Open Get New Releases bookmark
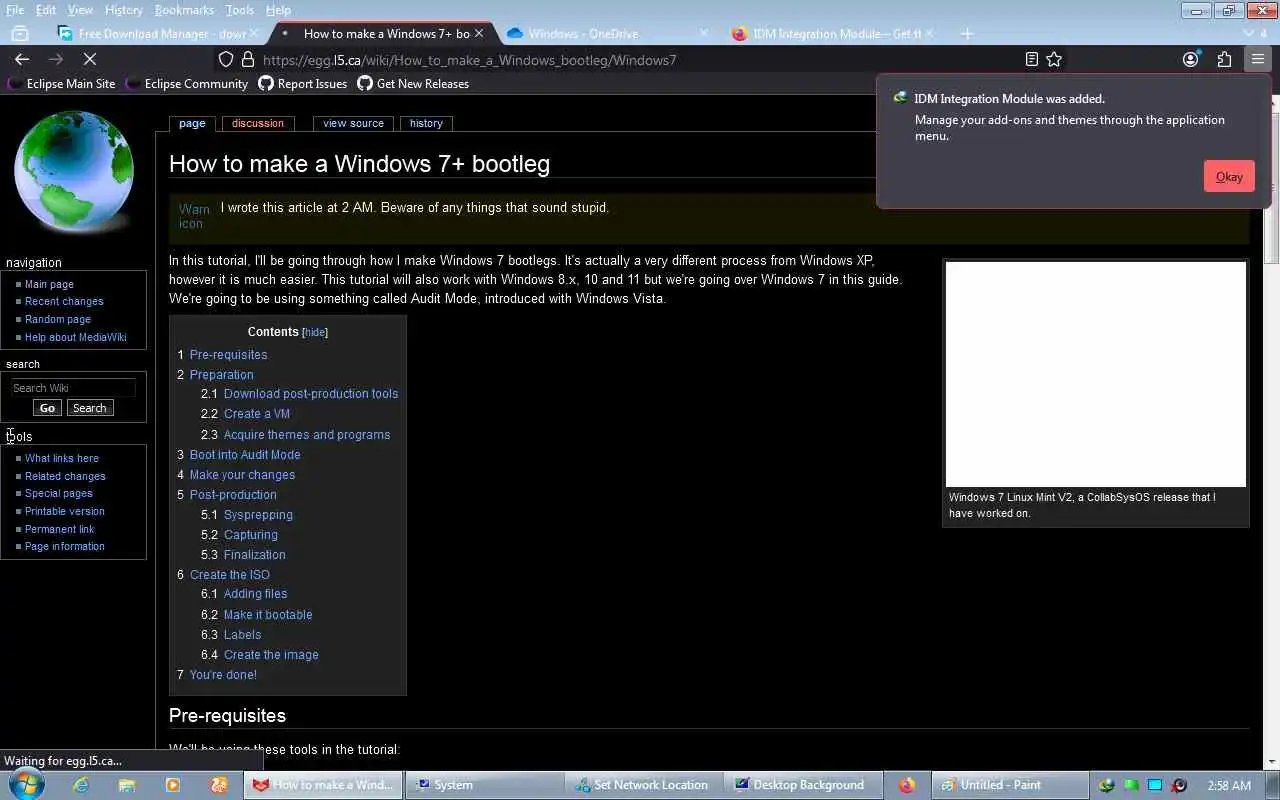1280x800 pixels. coord(413,84)
